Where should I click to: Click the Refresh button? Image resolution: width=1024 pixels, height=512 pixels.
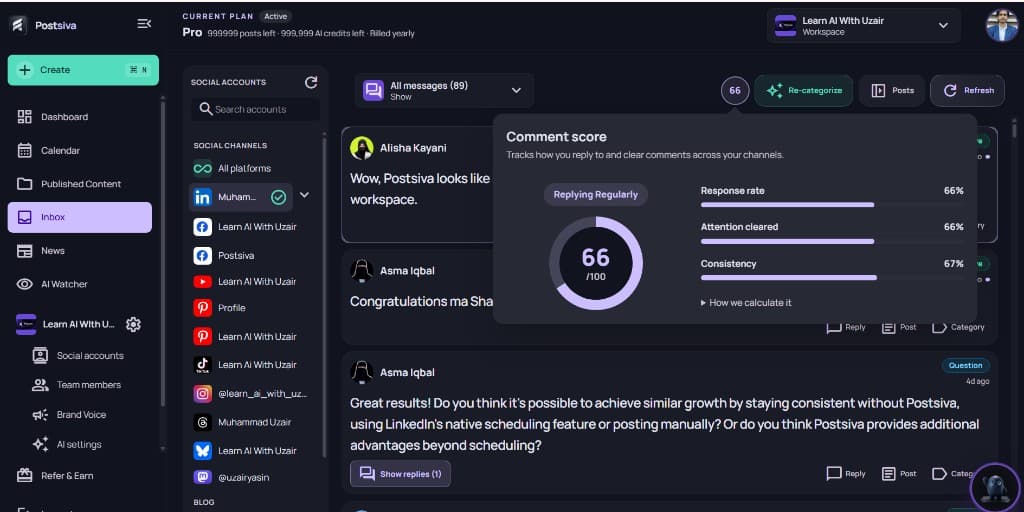(968, 91)
